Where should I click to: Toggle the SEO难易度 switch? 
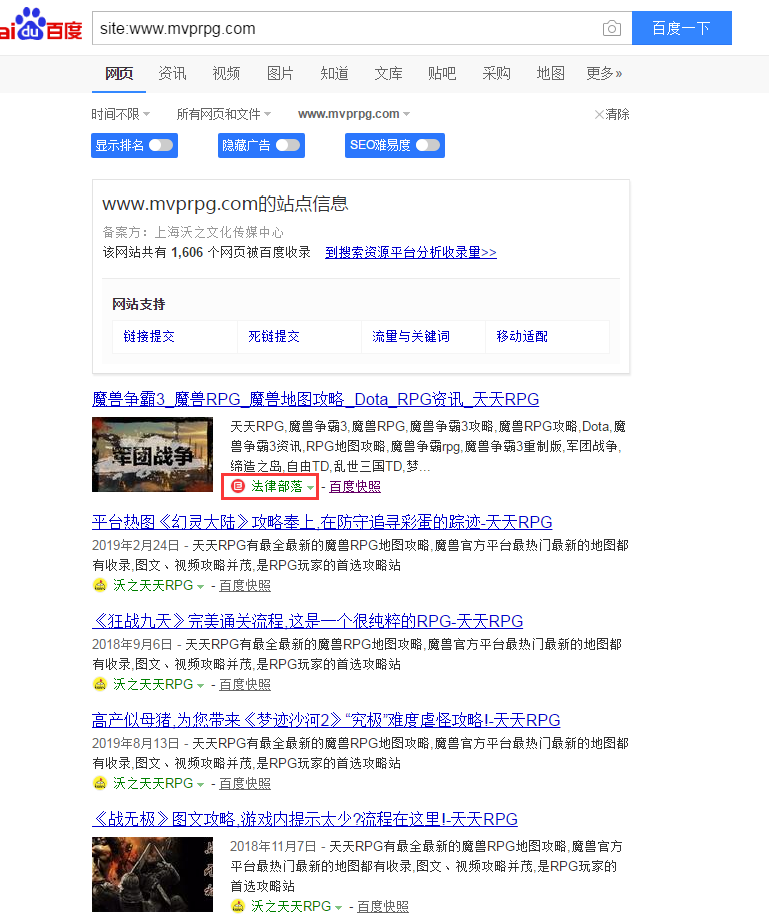[428, 145]
